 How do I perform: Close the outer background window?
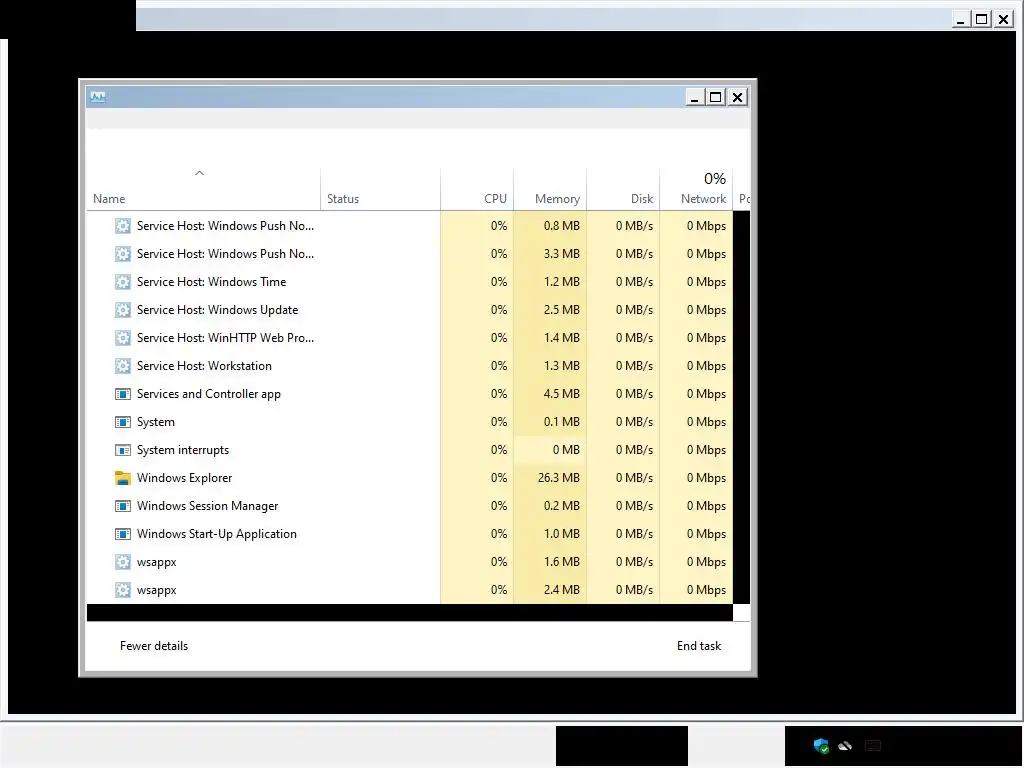(x=1003, y=19)
